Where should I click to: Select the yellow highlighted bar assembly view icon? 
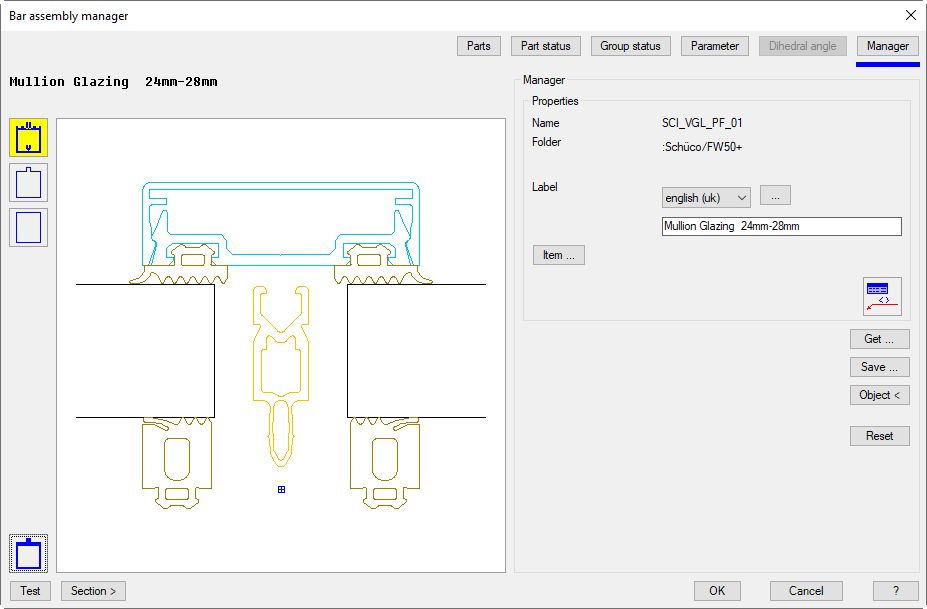(x=28, y=137)
